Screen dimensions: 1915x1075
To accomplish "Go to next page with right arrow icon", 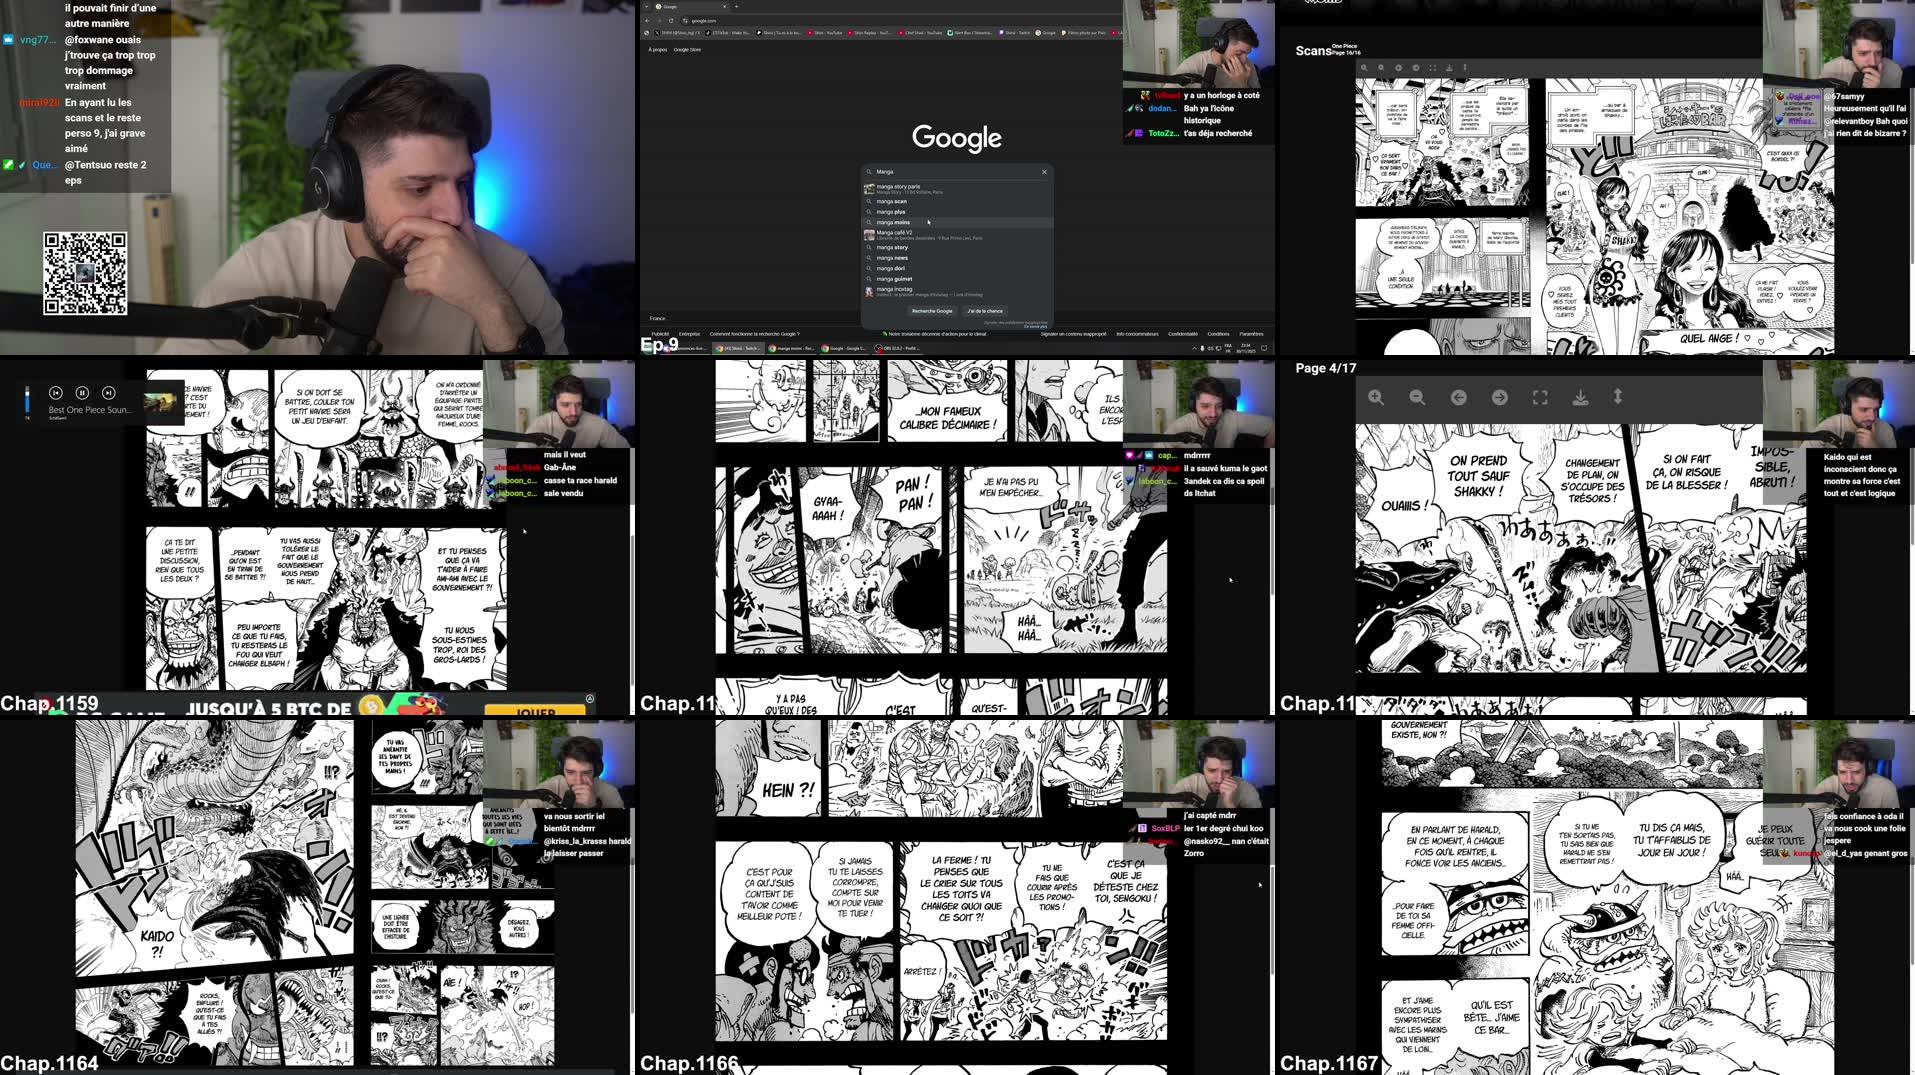I will 1498,398.
